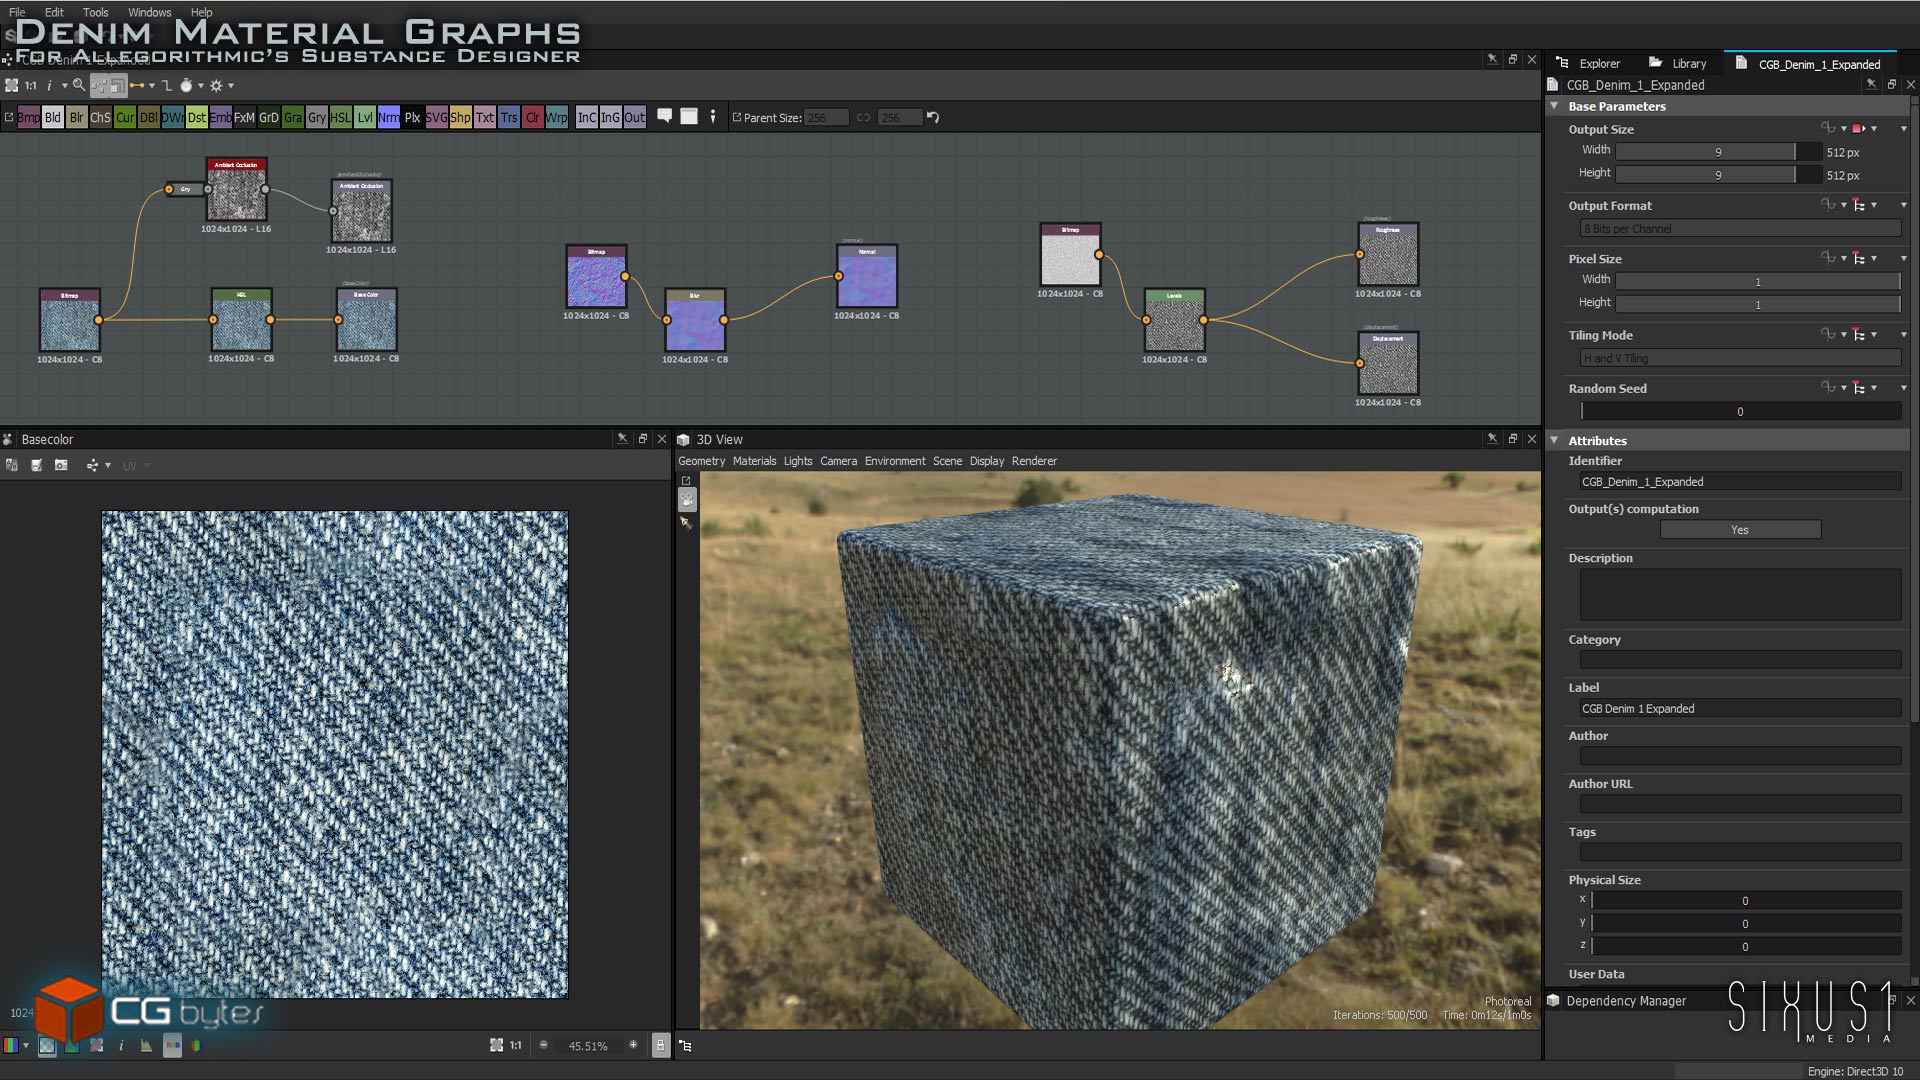The width and height of the screenshot is (1920, 1080).
Task: Adjust the Output Size Height slider
Action: (x=1718, y=175)
